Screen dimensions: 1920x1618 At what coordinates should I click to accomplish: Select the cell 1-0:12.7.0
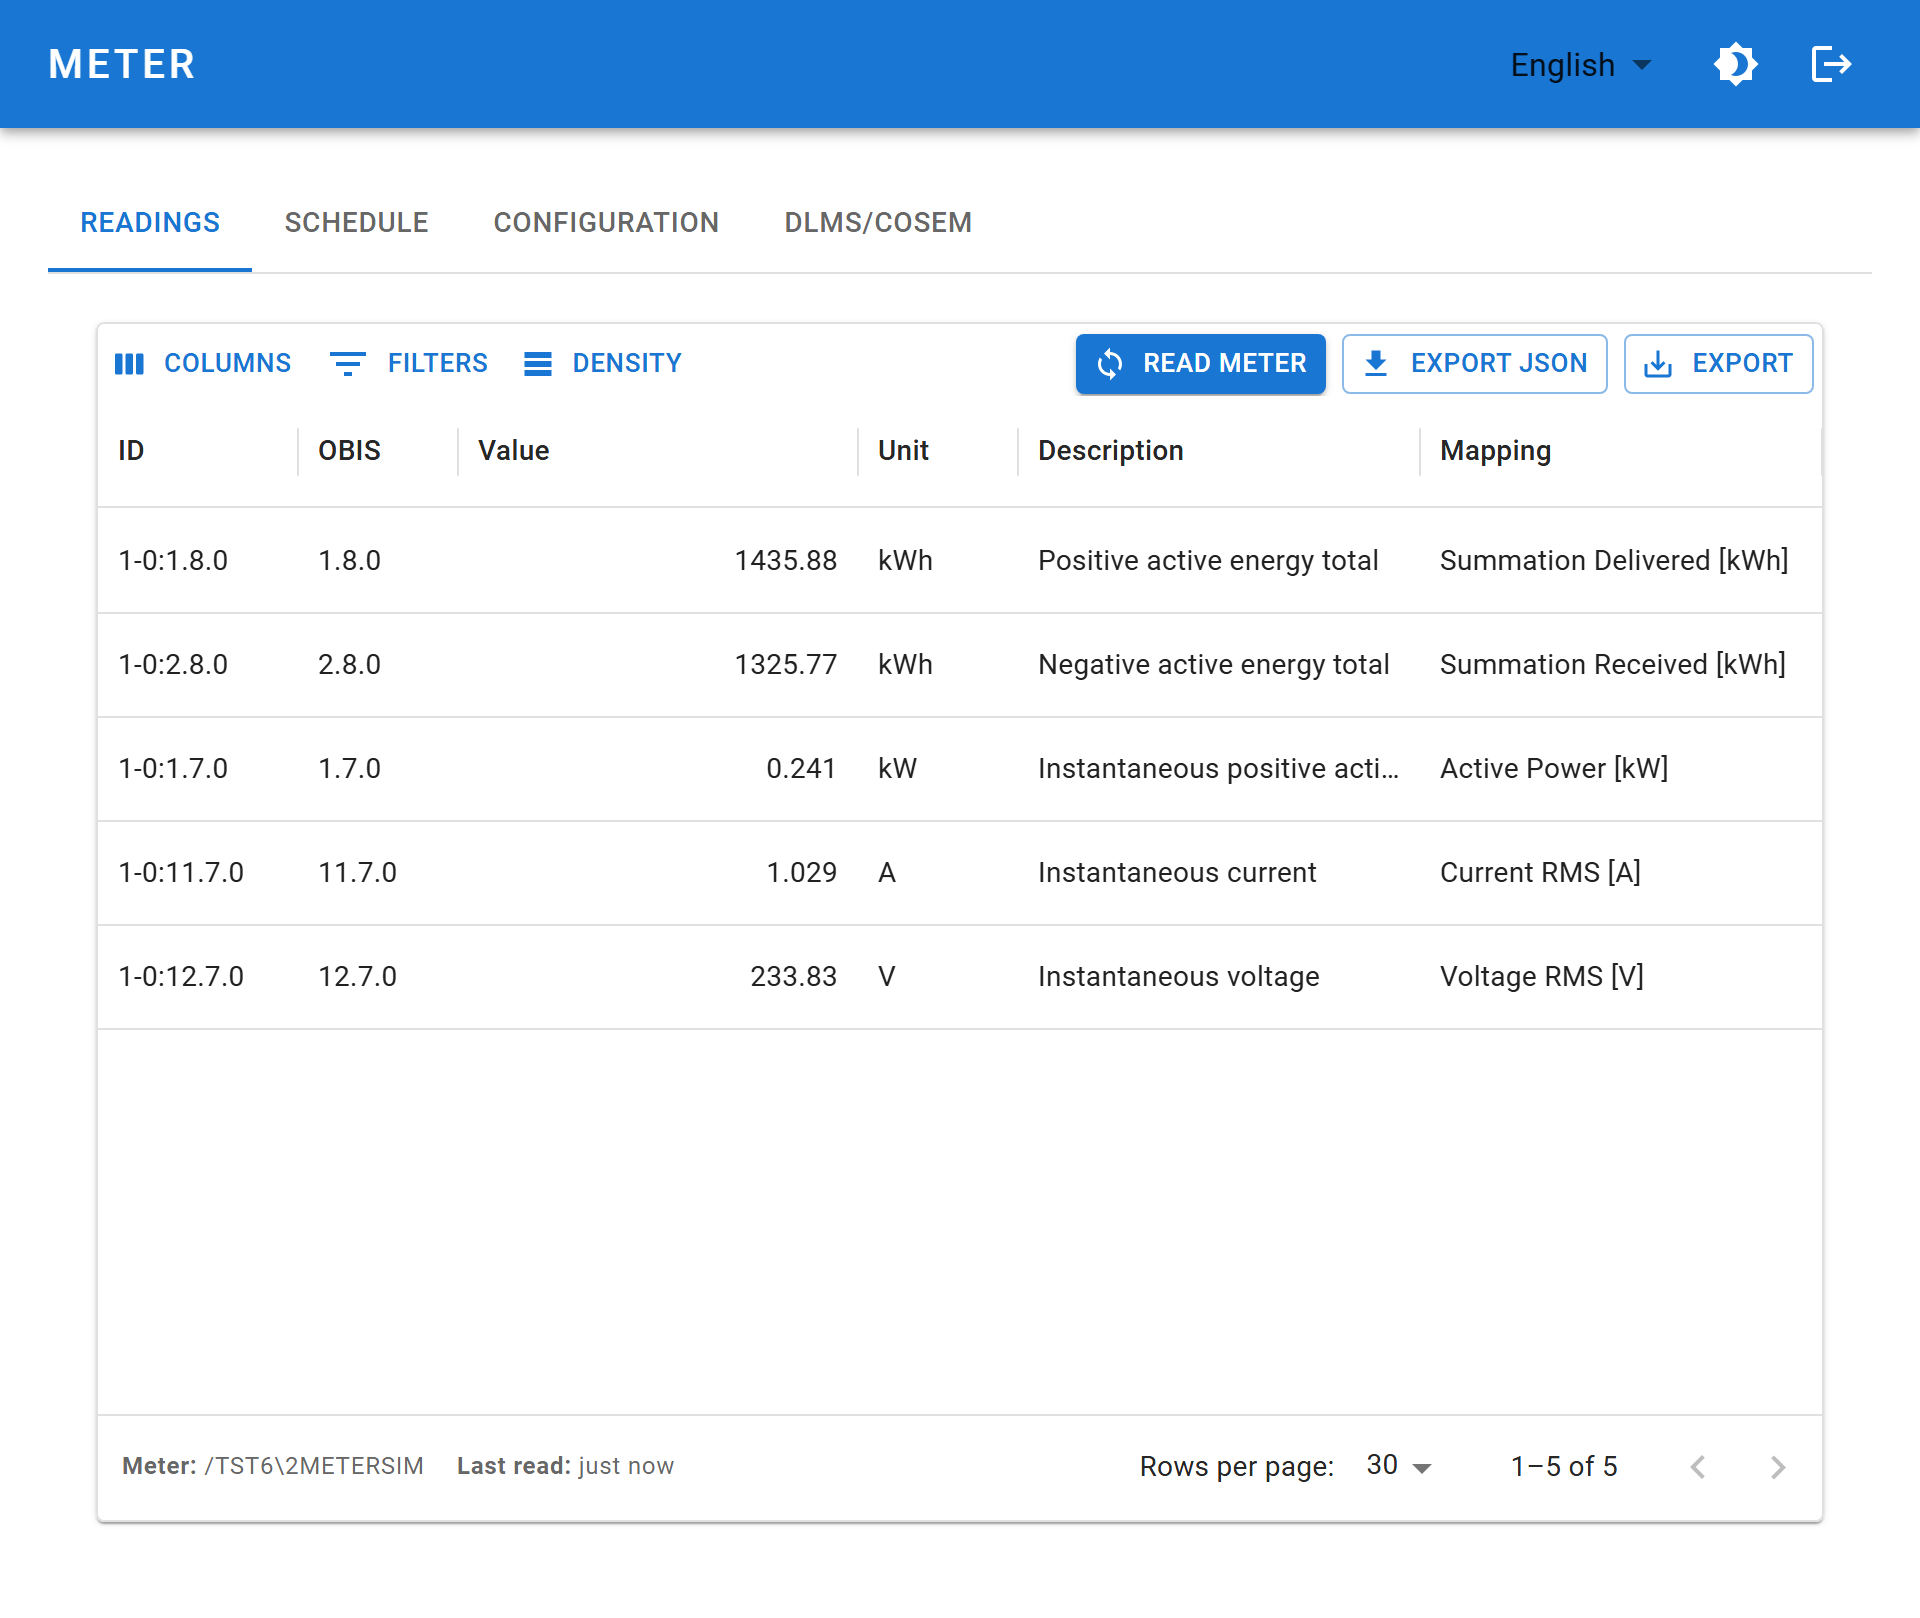tap(181, 976)
